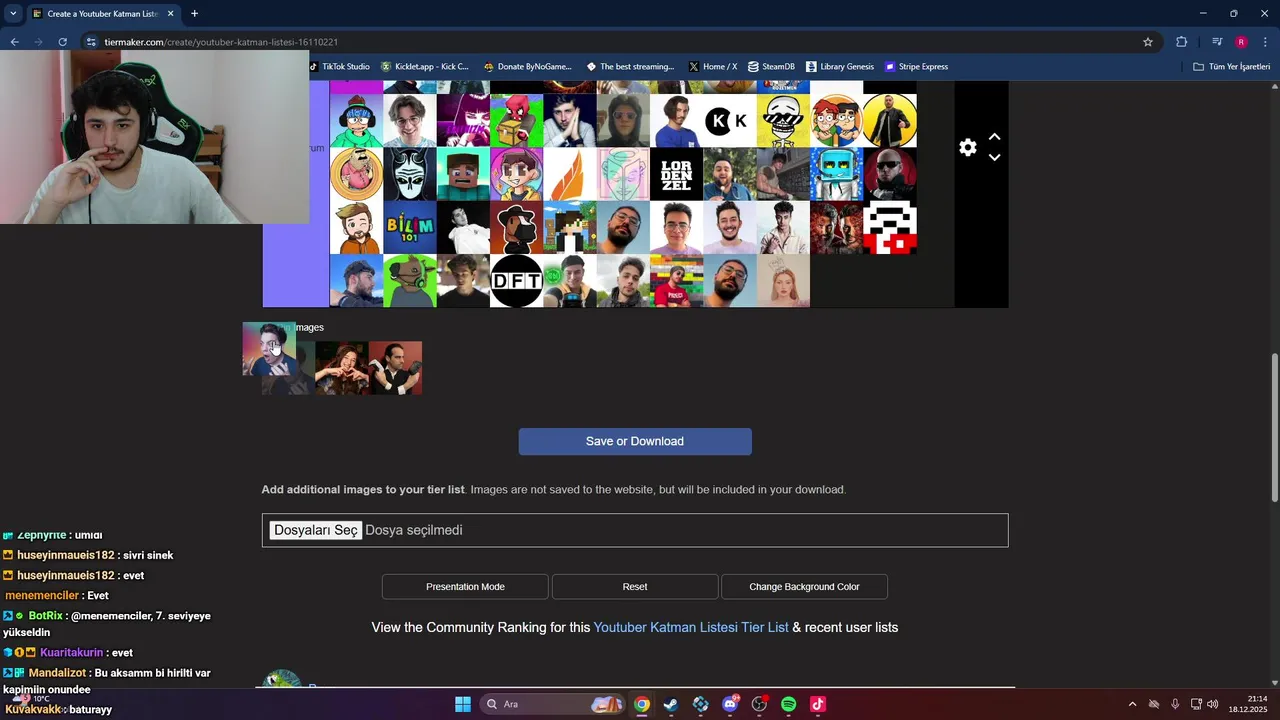
Task: Open the Library Genesis bookmark
Action: pos(839,67)
